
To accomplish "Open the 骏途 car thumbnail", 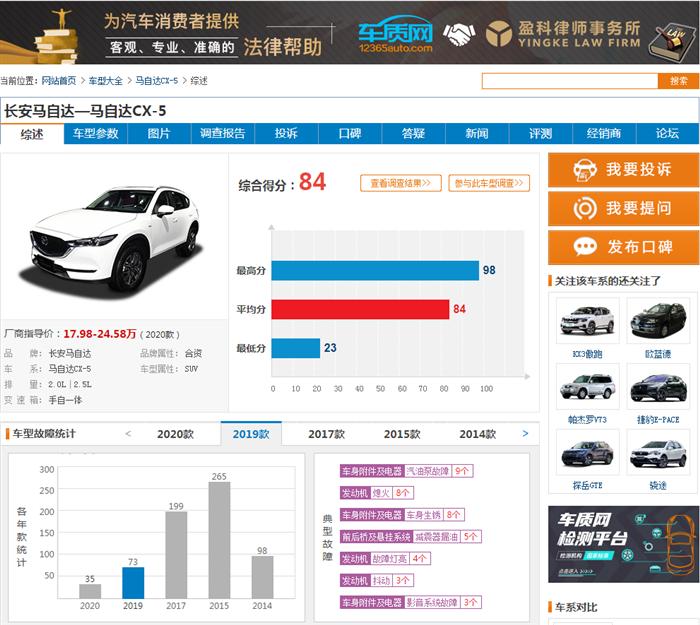I will click(658, 452).
